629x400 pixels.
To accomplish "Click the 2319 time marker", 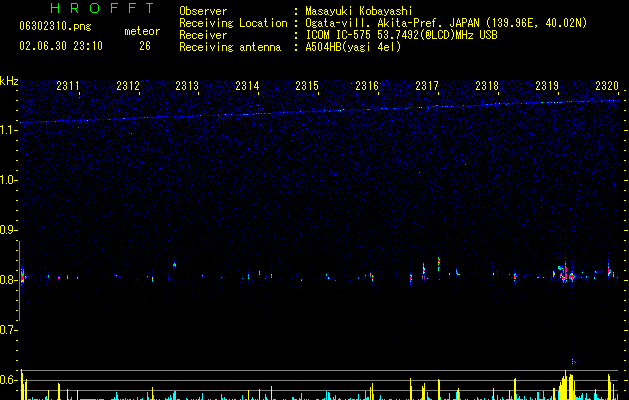I will click(547, 86).
